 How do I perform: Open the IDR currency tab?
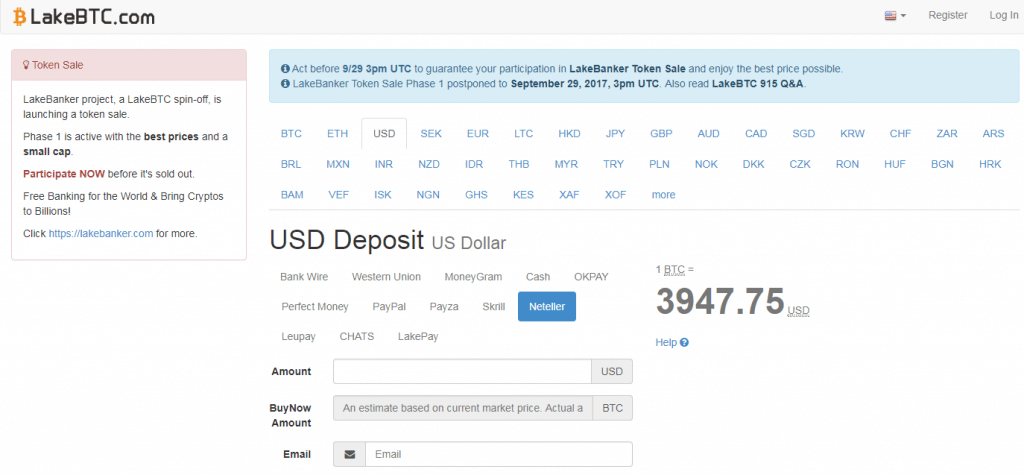474,164
